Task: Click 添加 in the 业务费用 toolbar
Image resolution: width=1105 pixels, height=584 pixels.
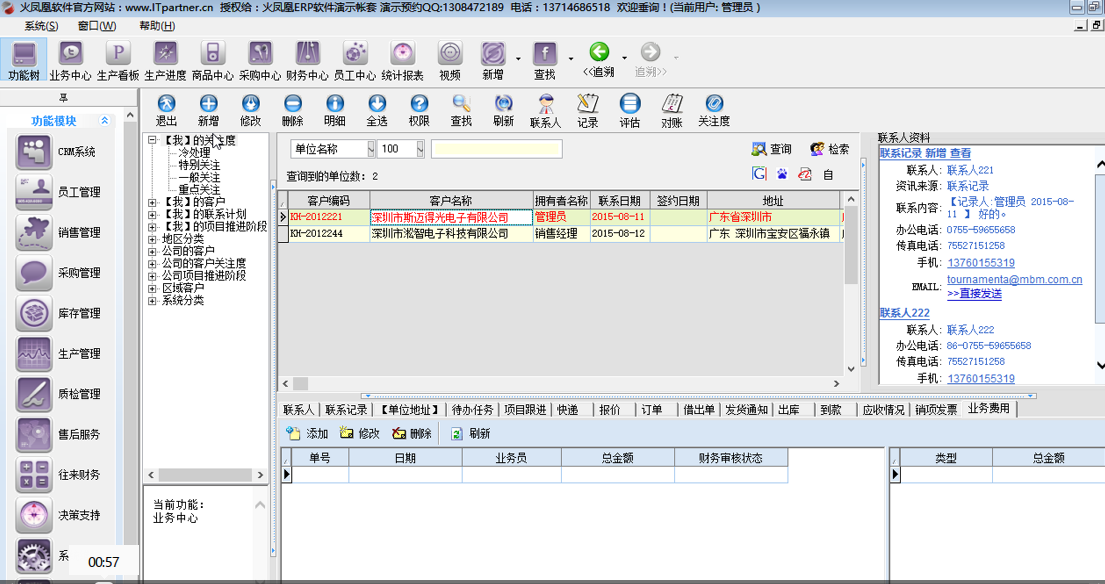Action: pos(307,433)
